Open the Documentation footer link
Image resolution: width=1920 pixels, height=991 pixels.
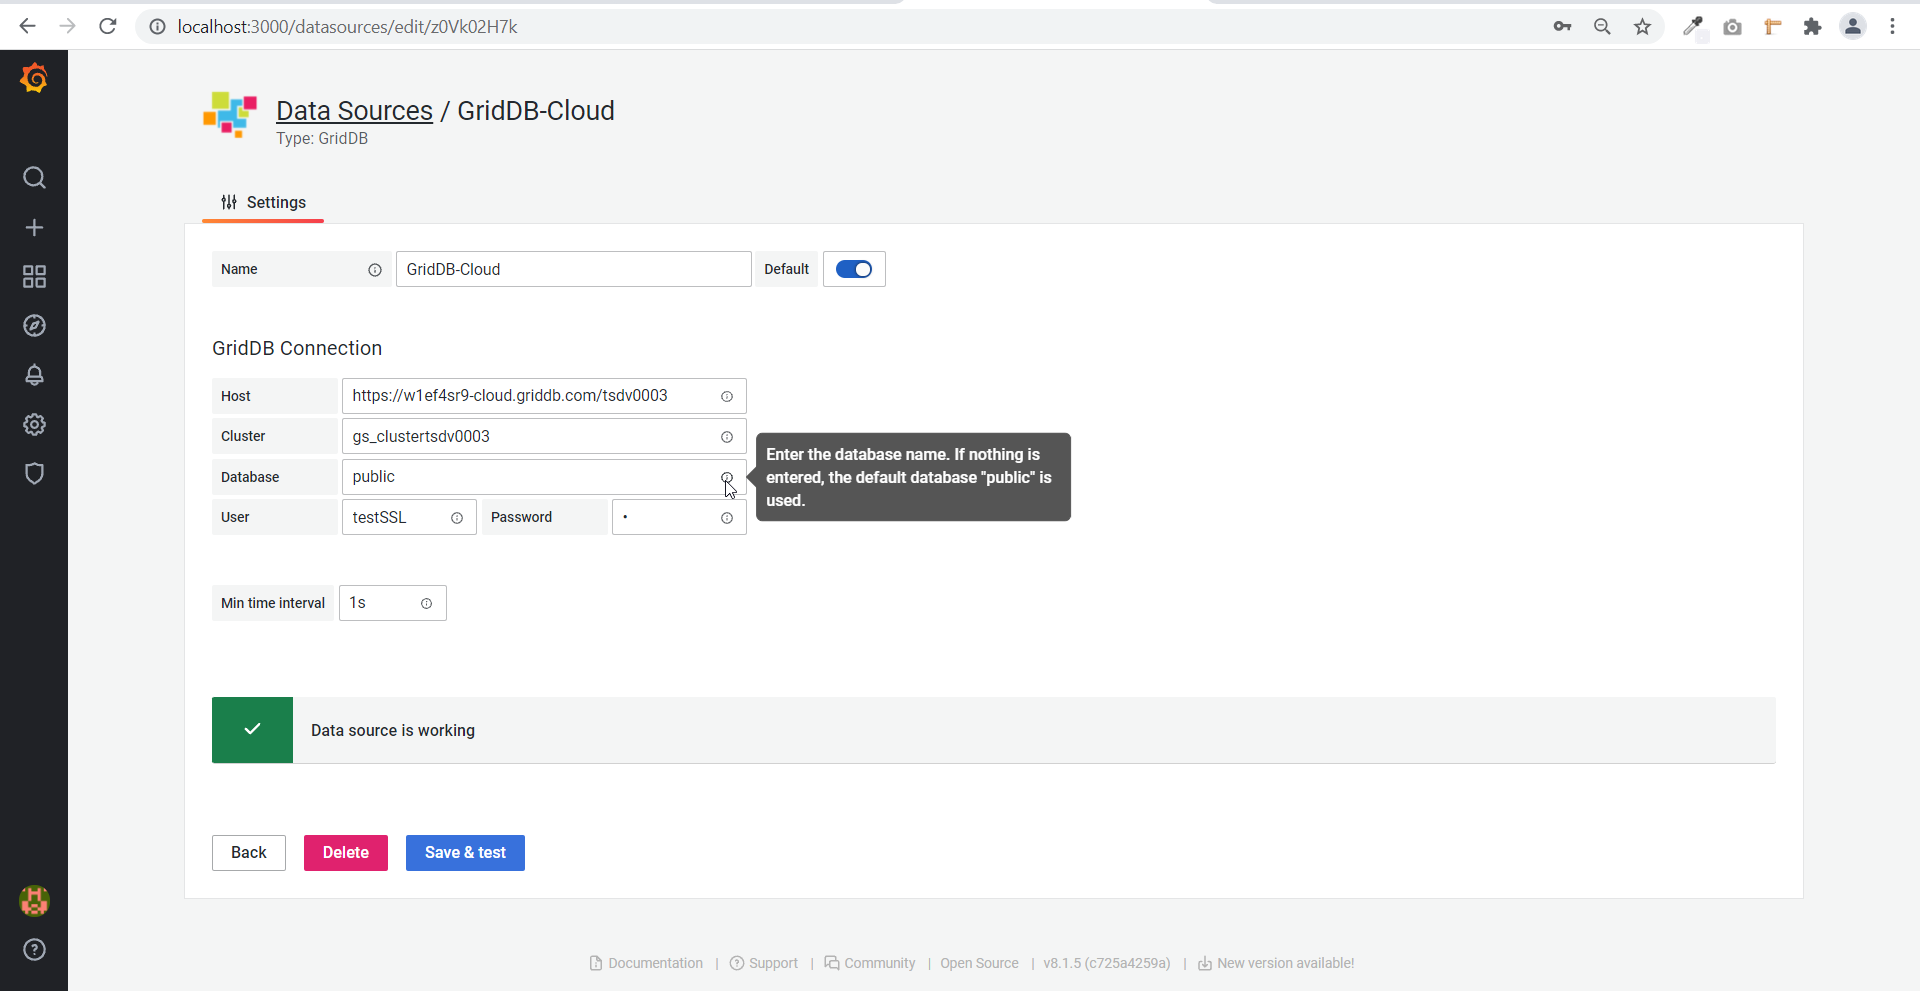655,963
